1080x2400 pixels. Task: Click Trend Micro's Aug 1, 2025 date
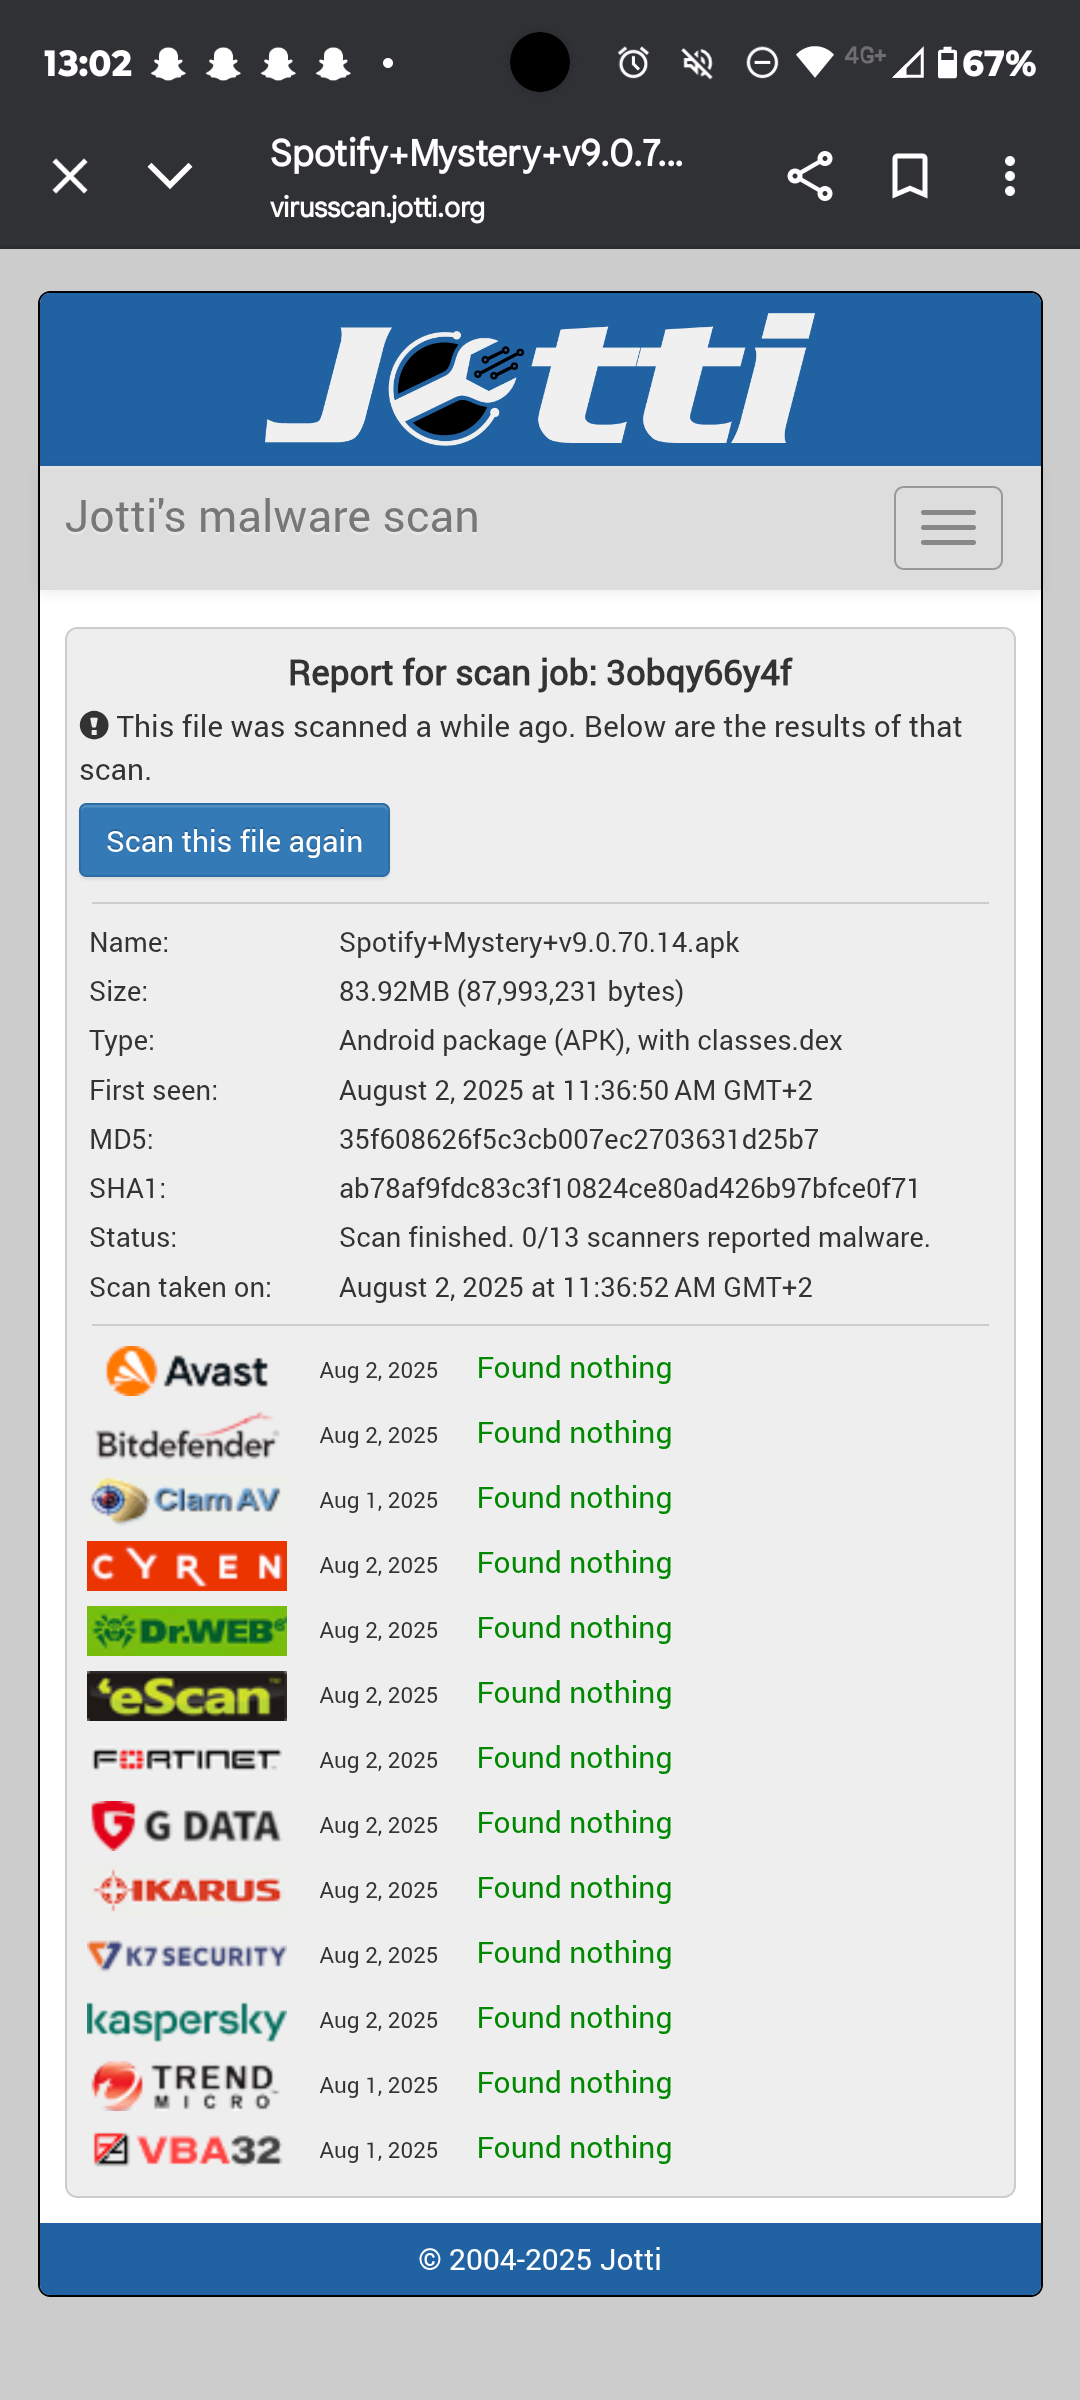[x=379, y=2086]
